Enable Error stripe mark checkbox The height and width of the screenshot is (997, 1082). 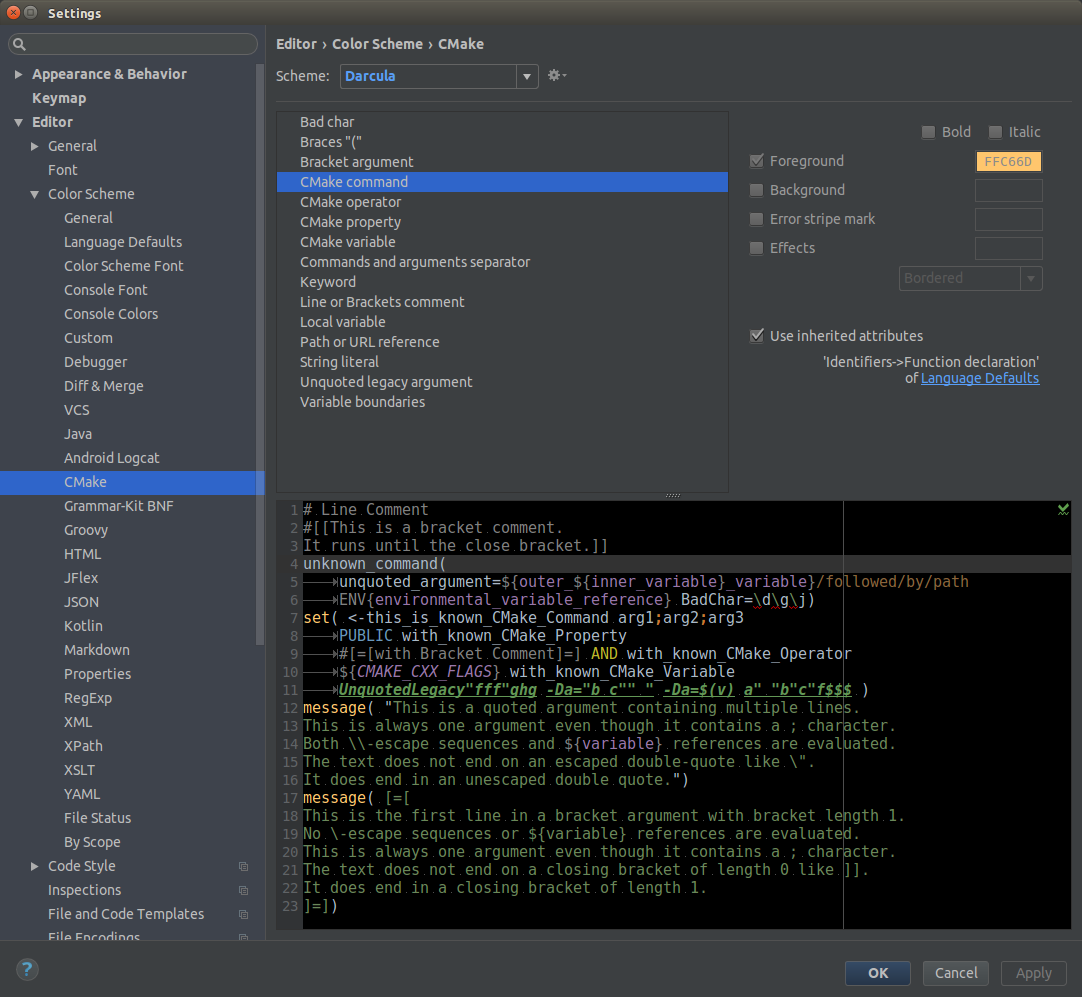click(757, 219)
